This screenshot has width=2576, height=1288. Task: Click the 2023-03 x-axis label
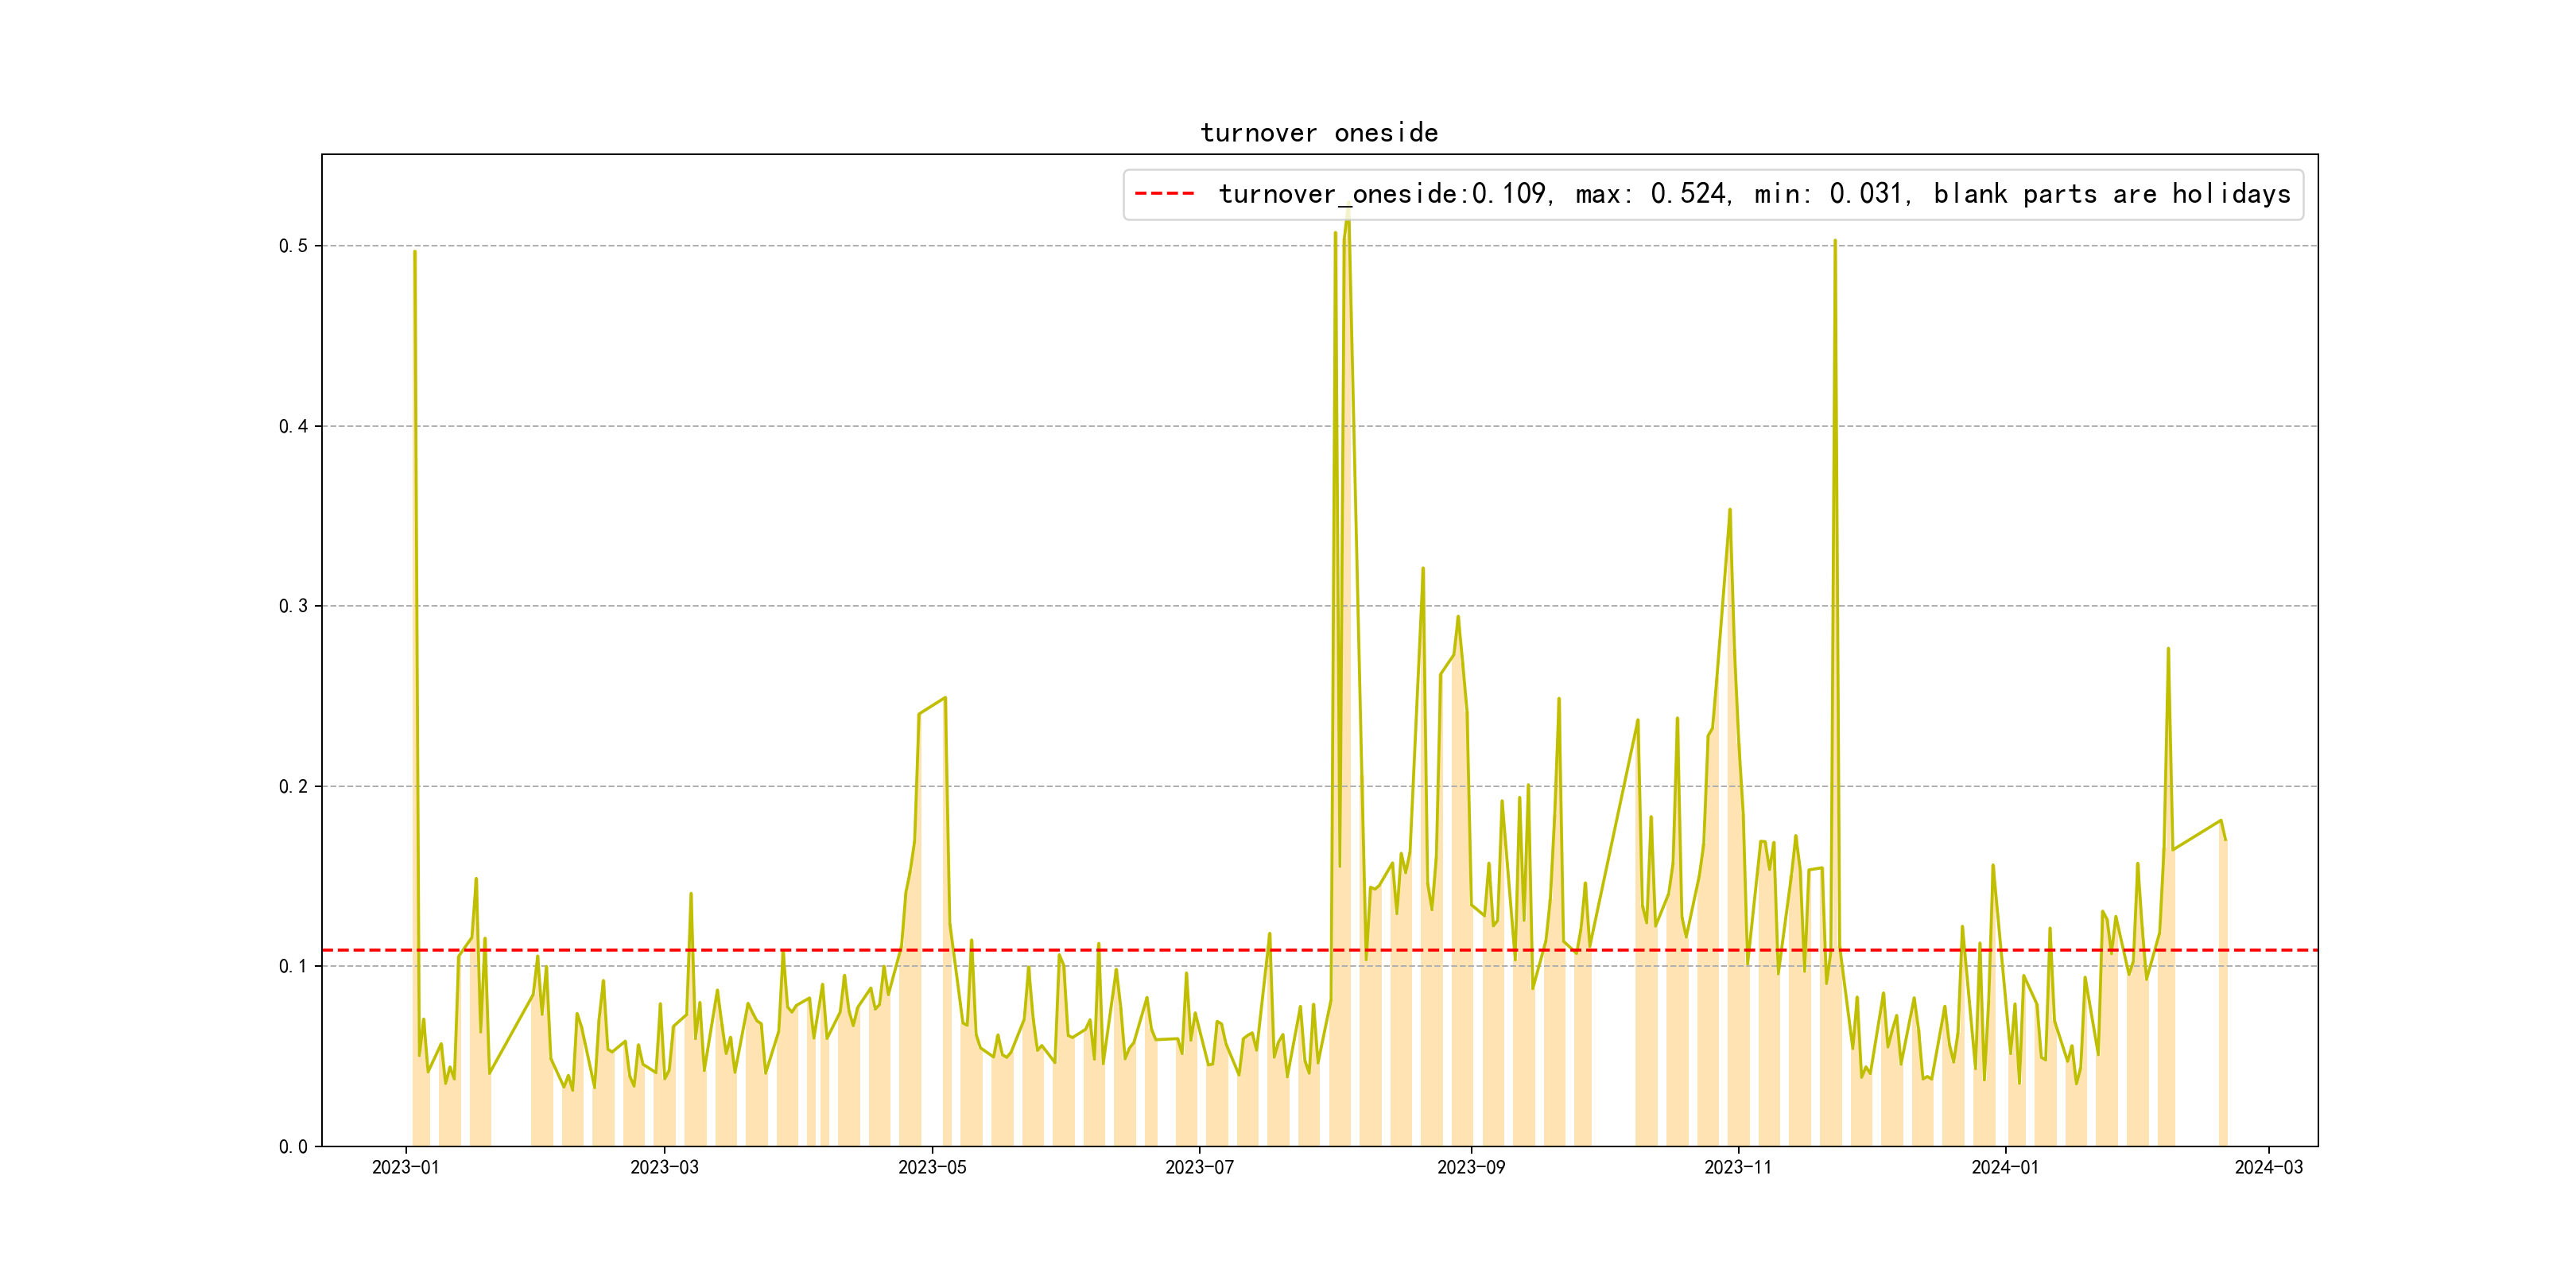(664, 1167)
